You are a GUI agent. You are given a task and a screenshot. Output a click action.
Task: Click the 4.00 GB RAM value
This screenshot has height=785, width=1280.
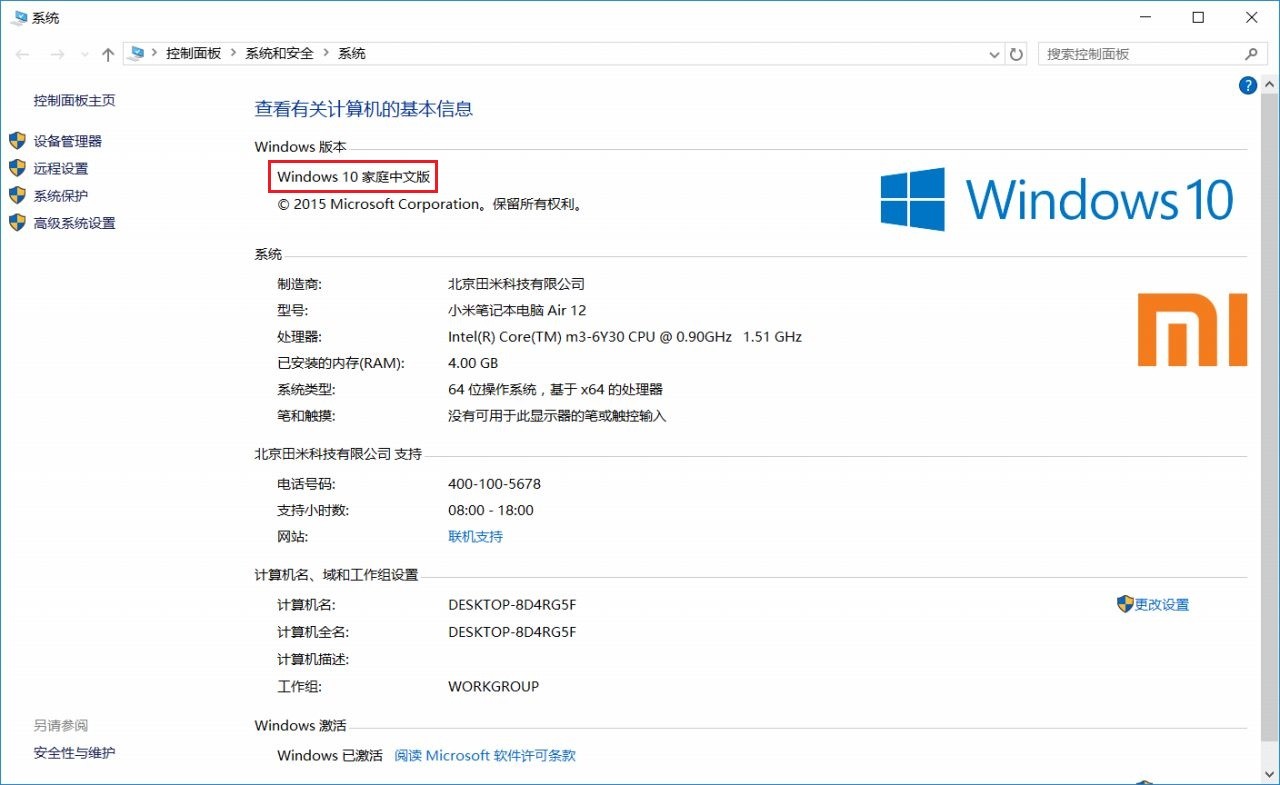[x=473, y=363]
